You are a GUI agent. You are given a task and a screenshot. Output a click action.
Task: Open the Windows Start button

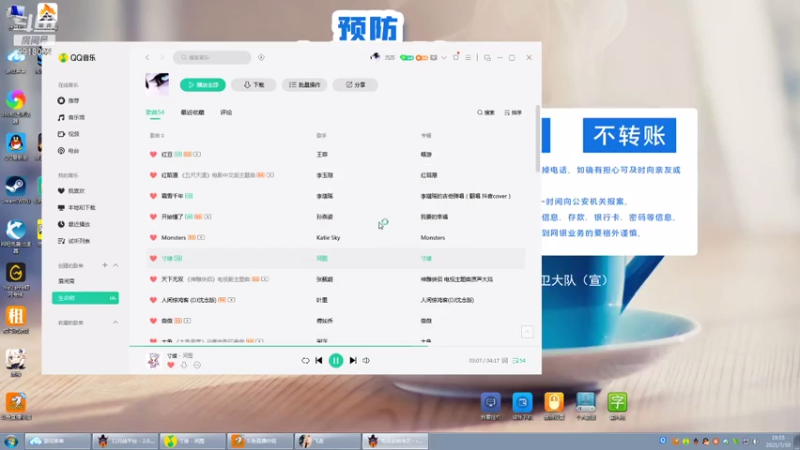(x=11, y=441)
